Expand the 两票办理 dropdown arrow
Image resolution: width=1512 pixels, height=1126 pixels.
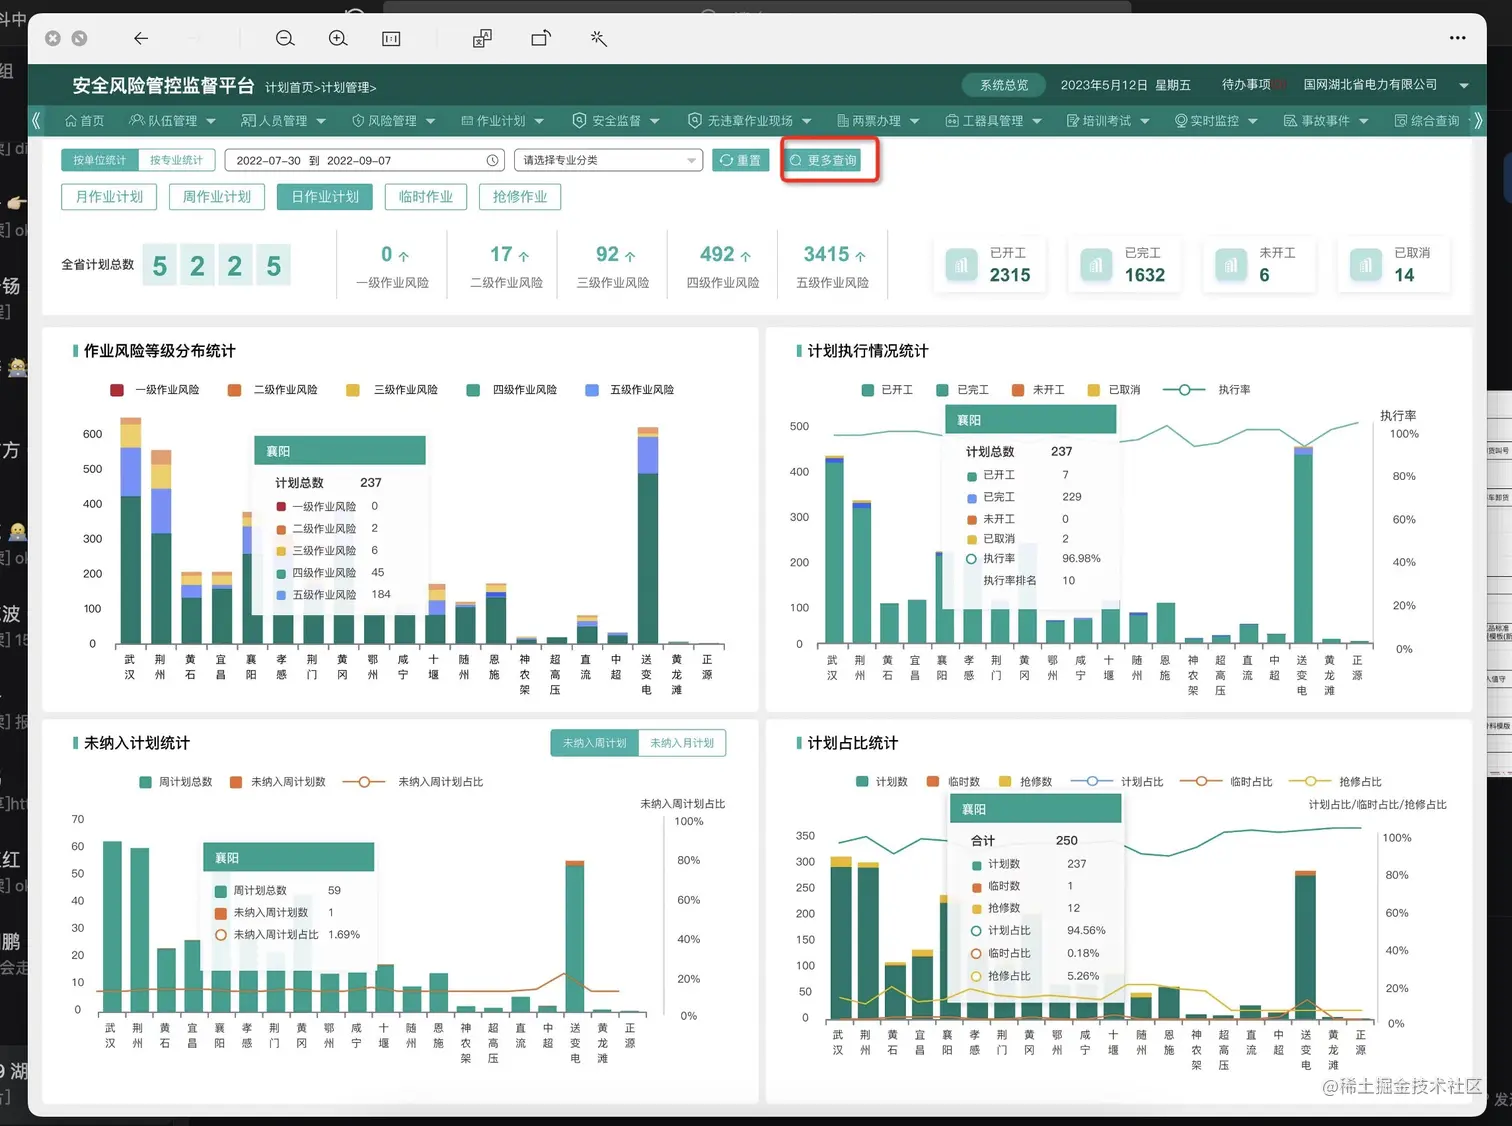[914, 122]
